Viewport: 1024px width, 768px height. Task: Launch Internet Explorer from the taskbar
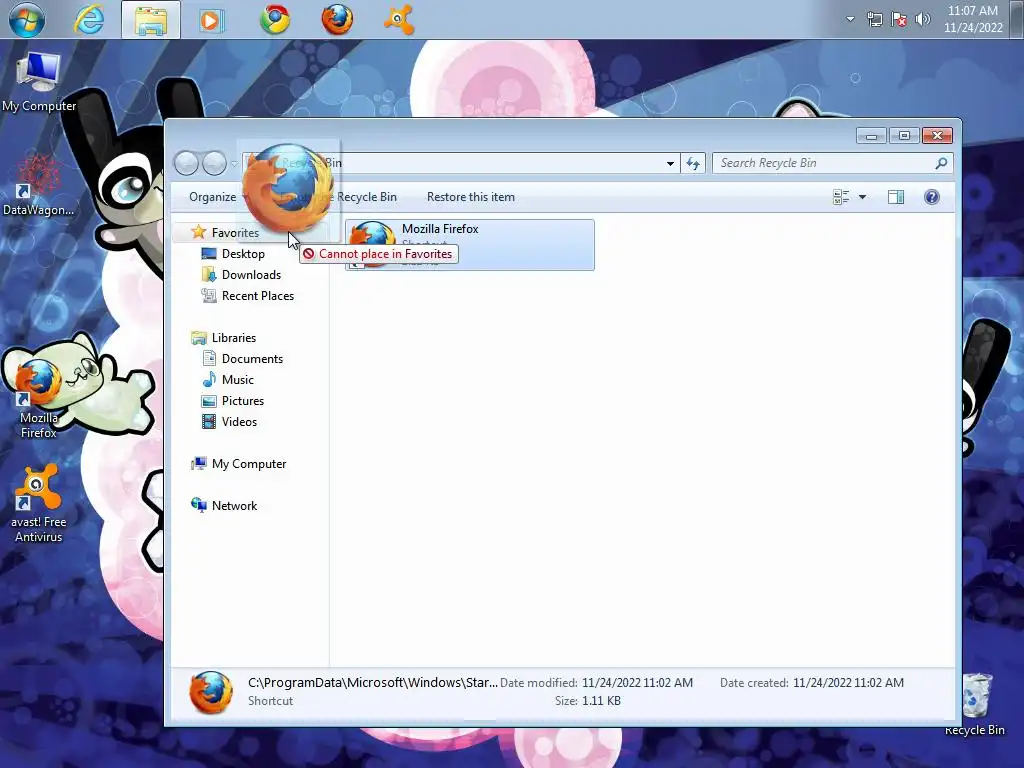tap(89, 19)
